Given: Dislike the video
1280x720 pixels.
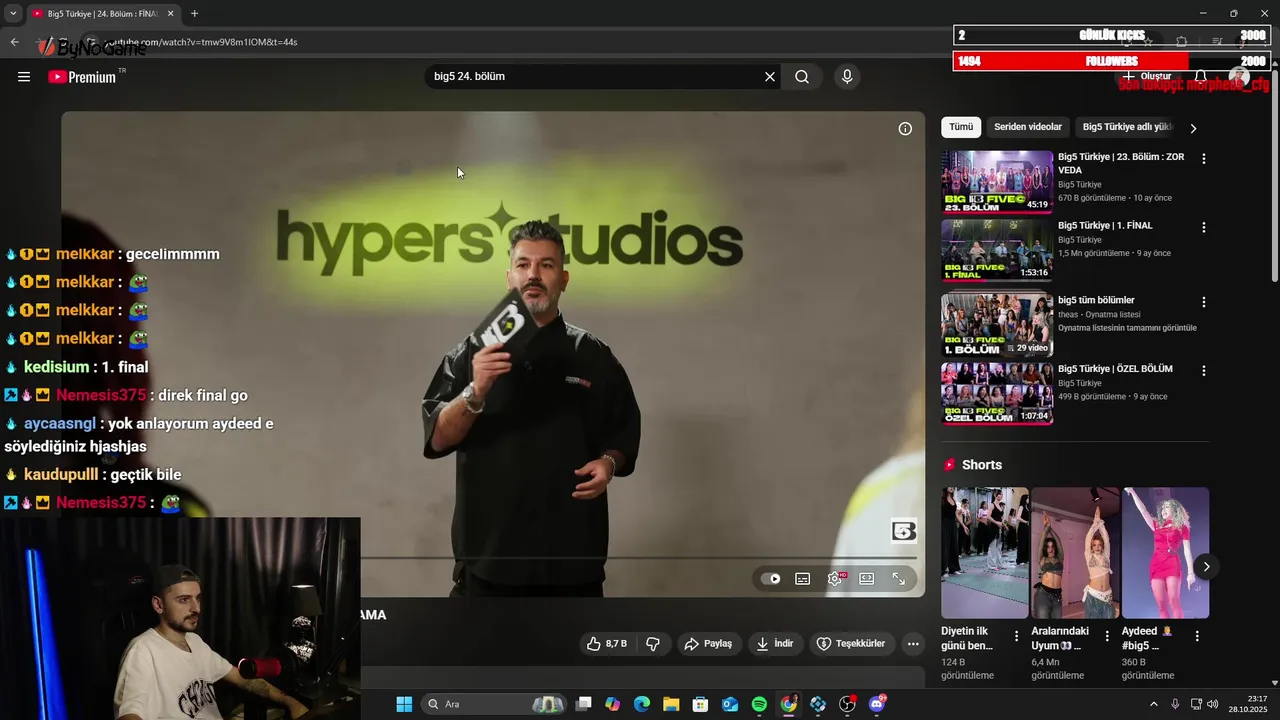Looking at the screenshot, I should pyautogui.click(x=653, y=644).
